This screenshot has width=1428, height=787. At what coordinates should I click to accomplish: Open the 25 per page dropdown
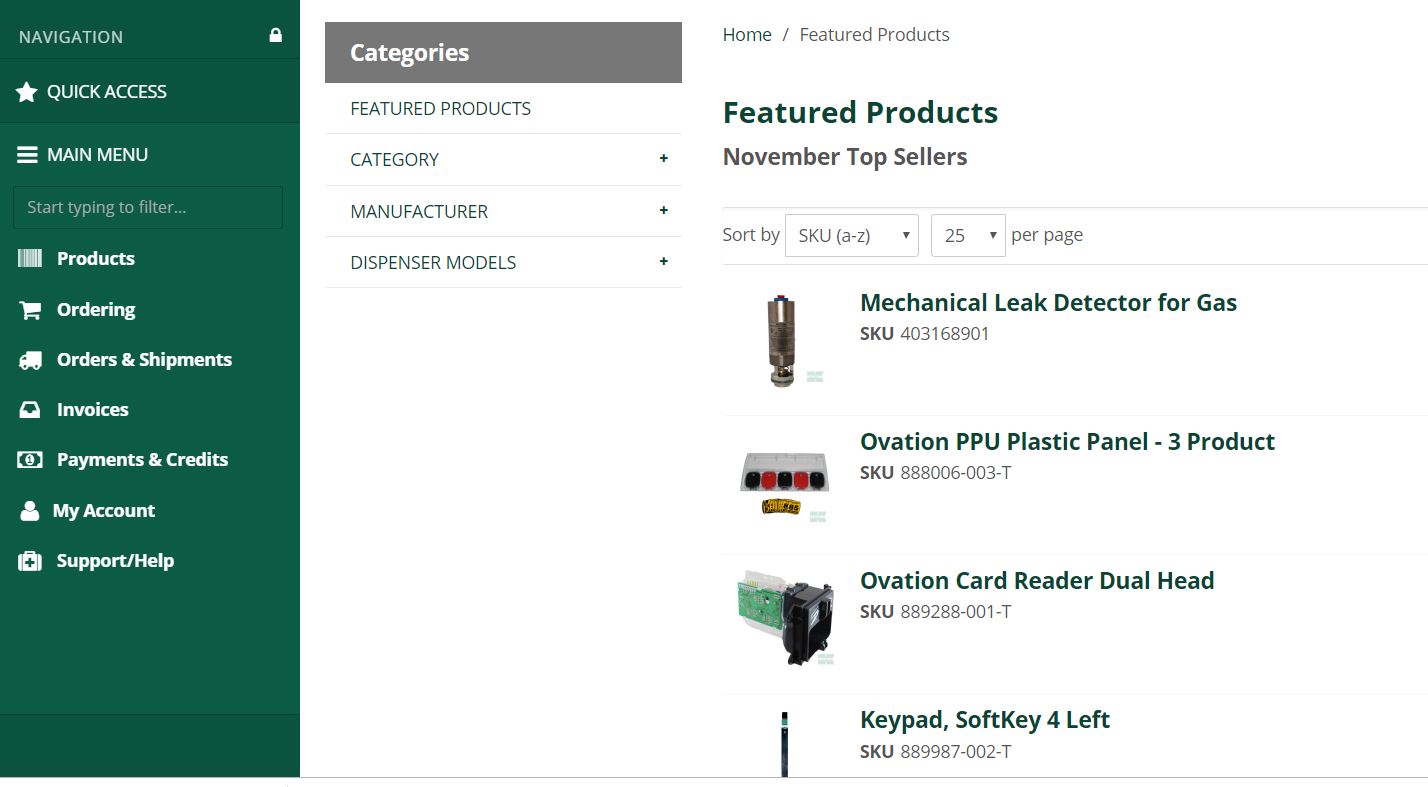[x=968, y=235]
